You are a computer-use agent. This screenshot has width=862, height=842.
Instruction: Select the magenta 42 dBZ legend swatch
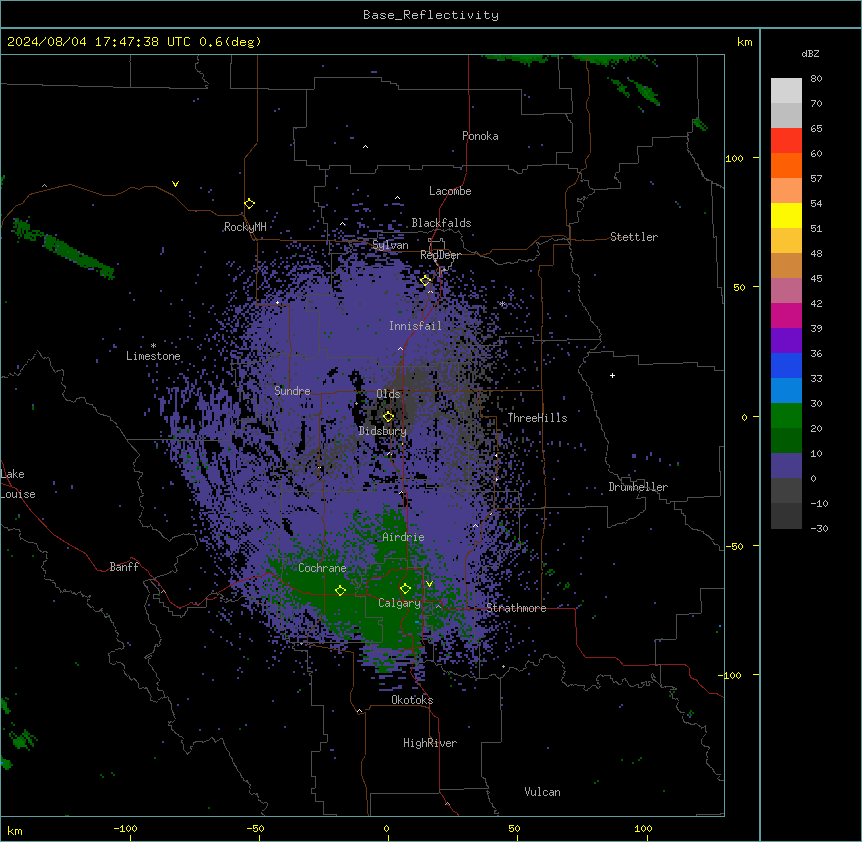click(x=786, y=315)
